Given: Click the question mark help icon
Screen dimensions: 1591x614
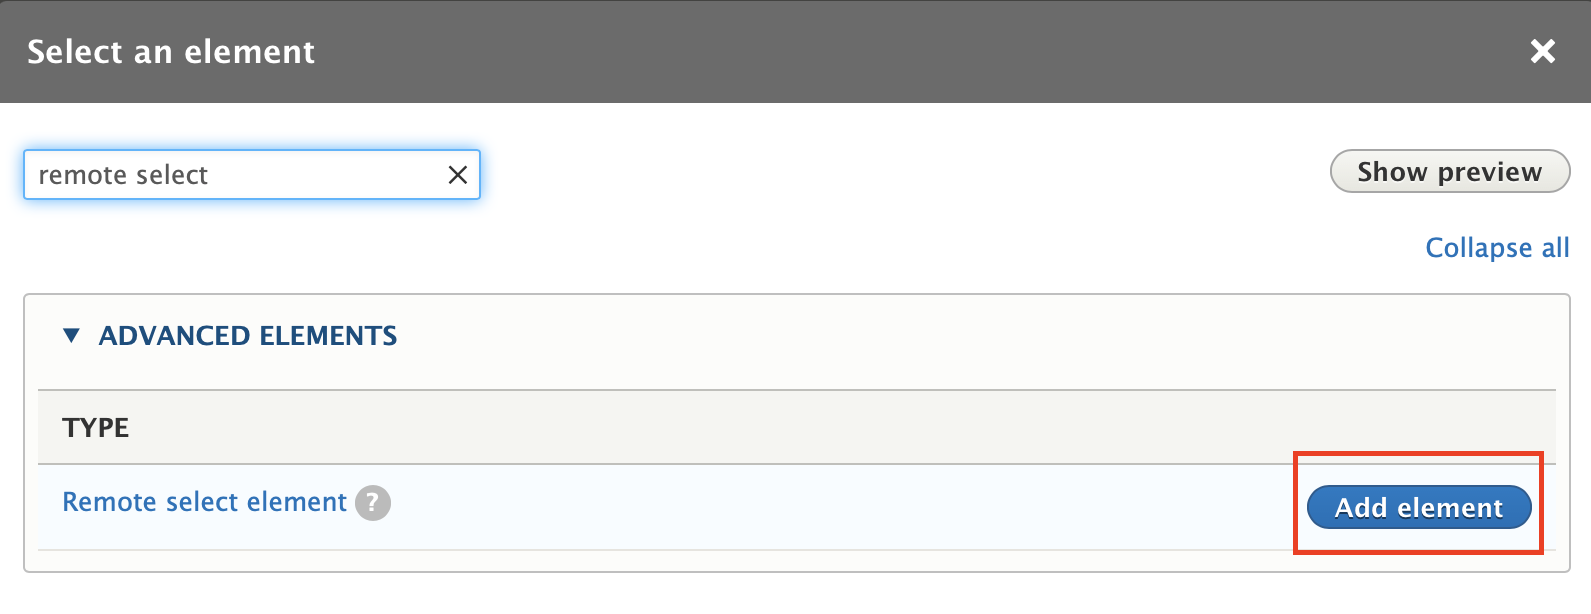Looking at the screenshot, I should pos(373,503).
